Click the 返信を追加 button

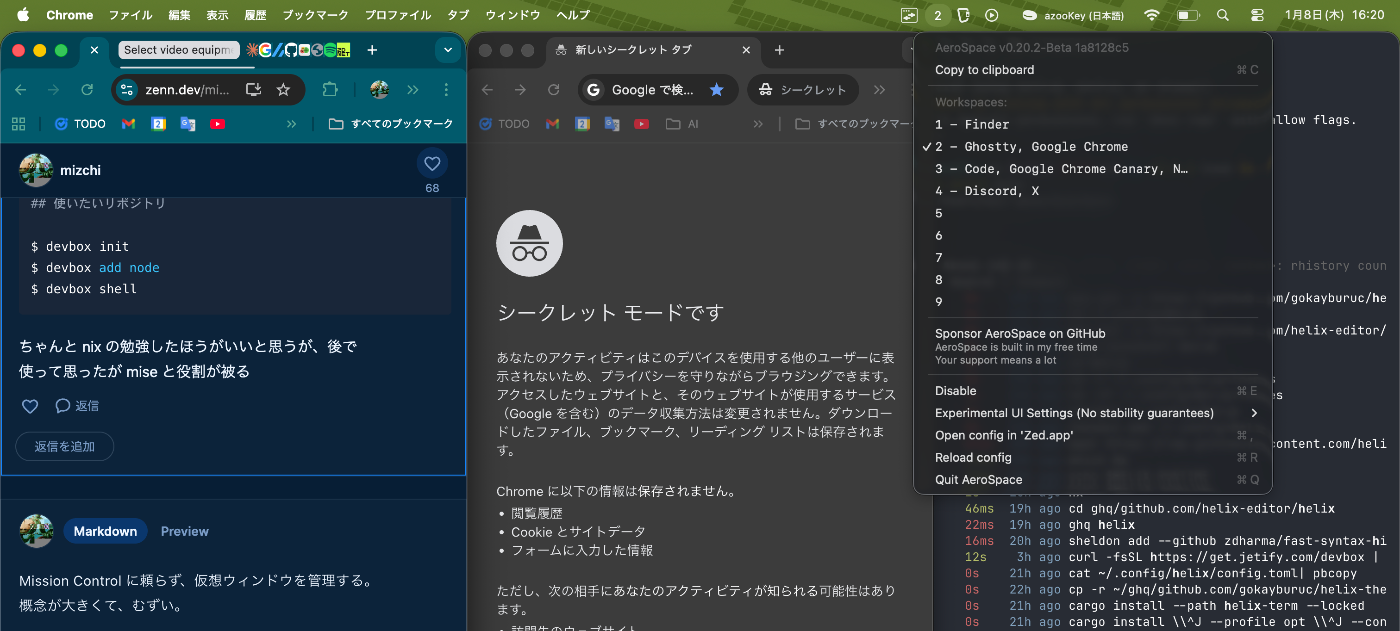65,446
